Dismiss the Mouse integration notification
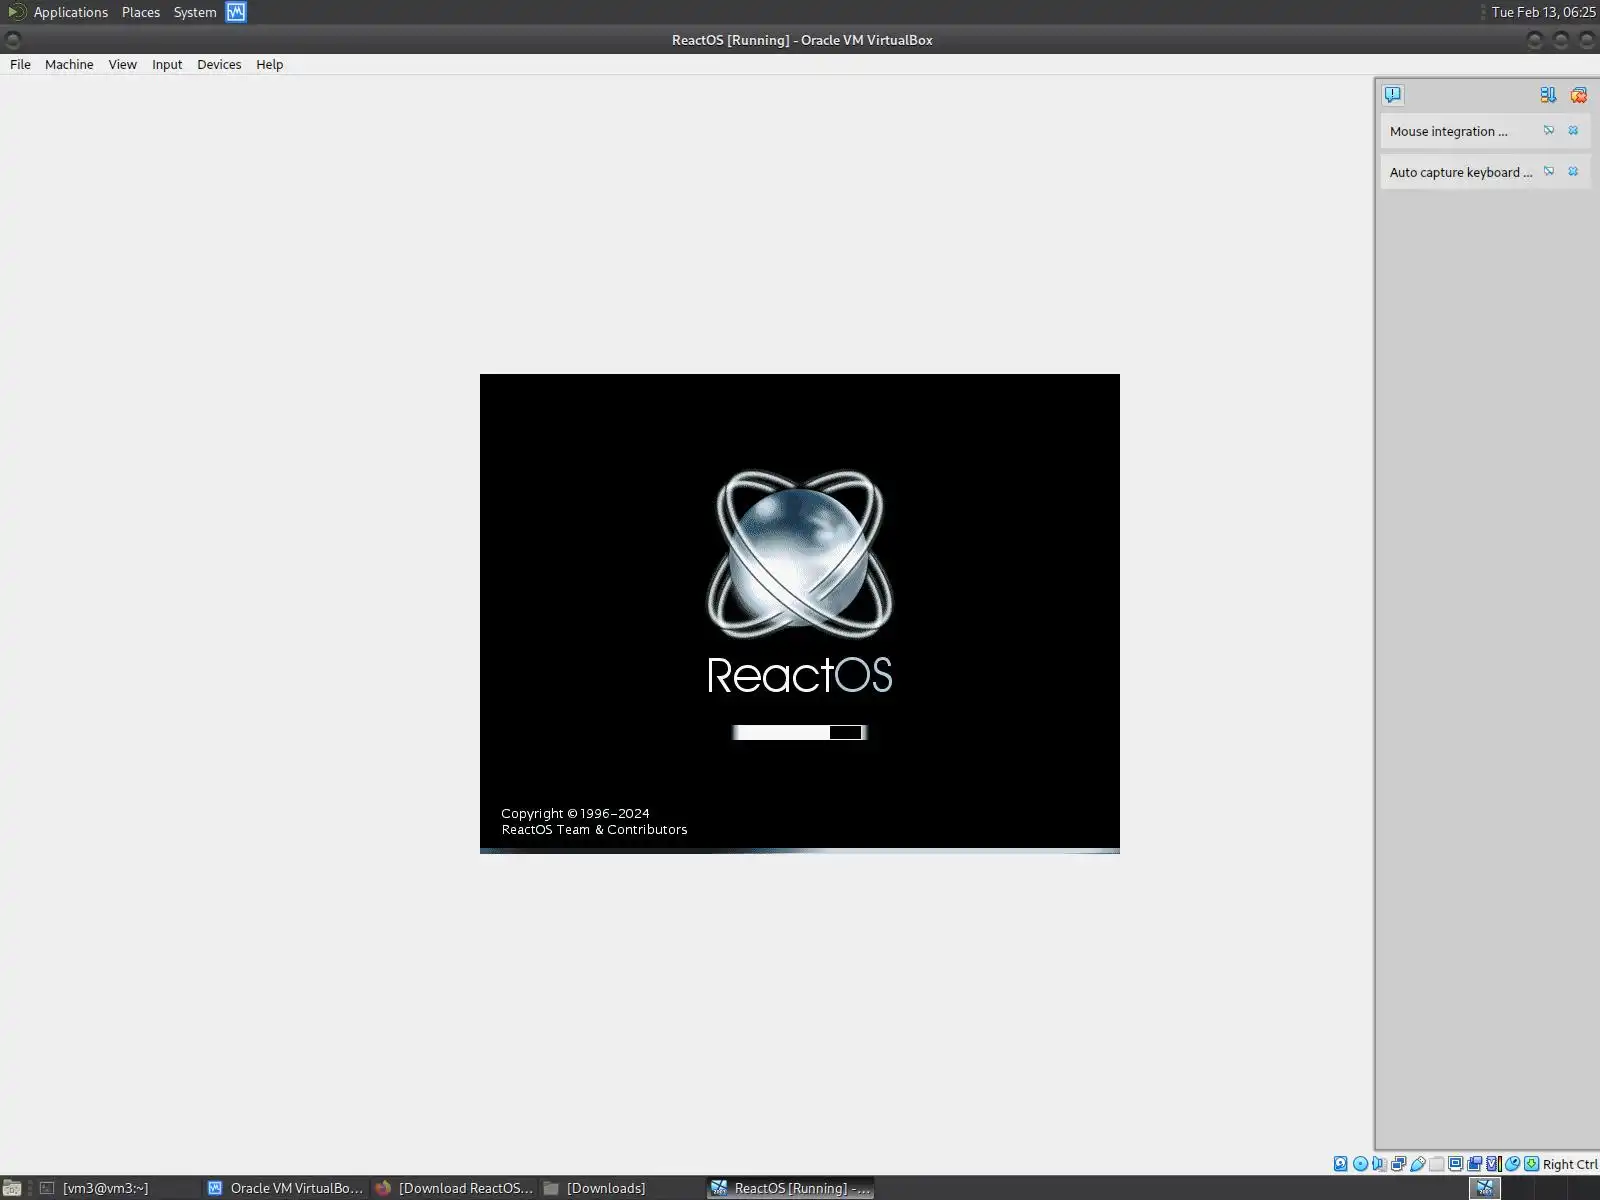 1573,131
